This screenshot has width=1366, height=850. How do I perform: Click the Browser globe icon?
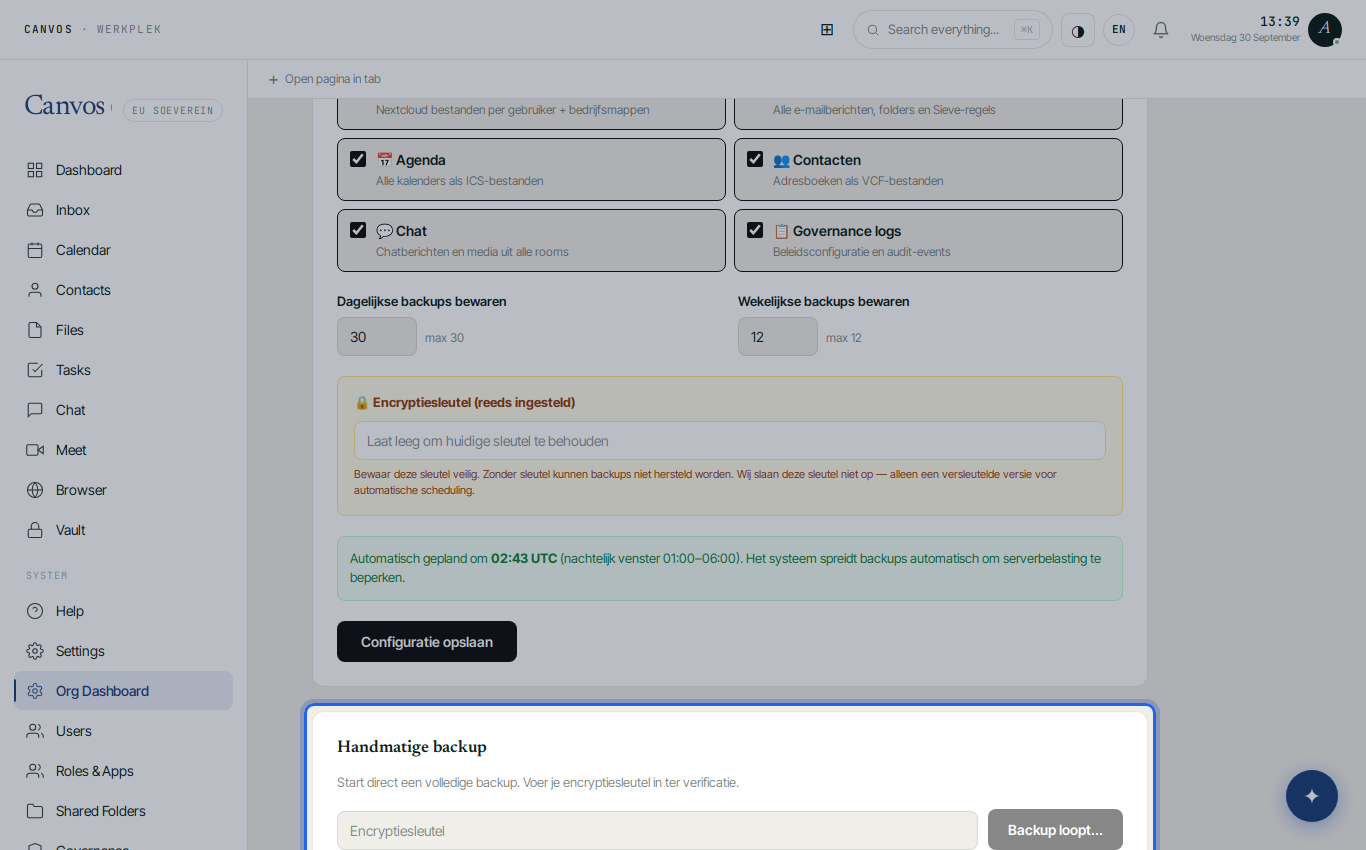pyautogui.click(x=35, y=490)
